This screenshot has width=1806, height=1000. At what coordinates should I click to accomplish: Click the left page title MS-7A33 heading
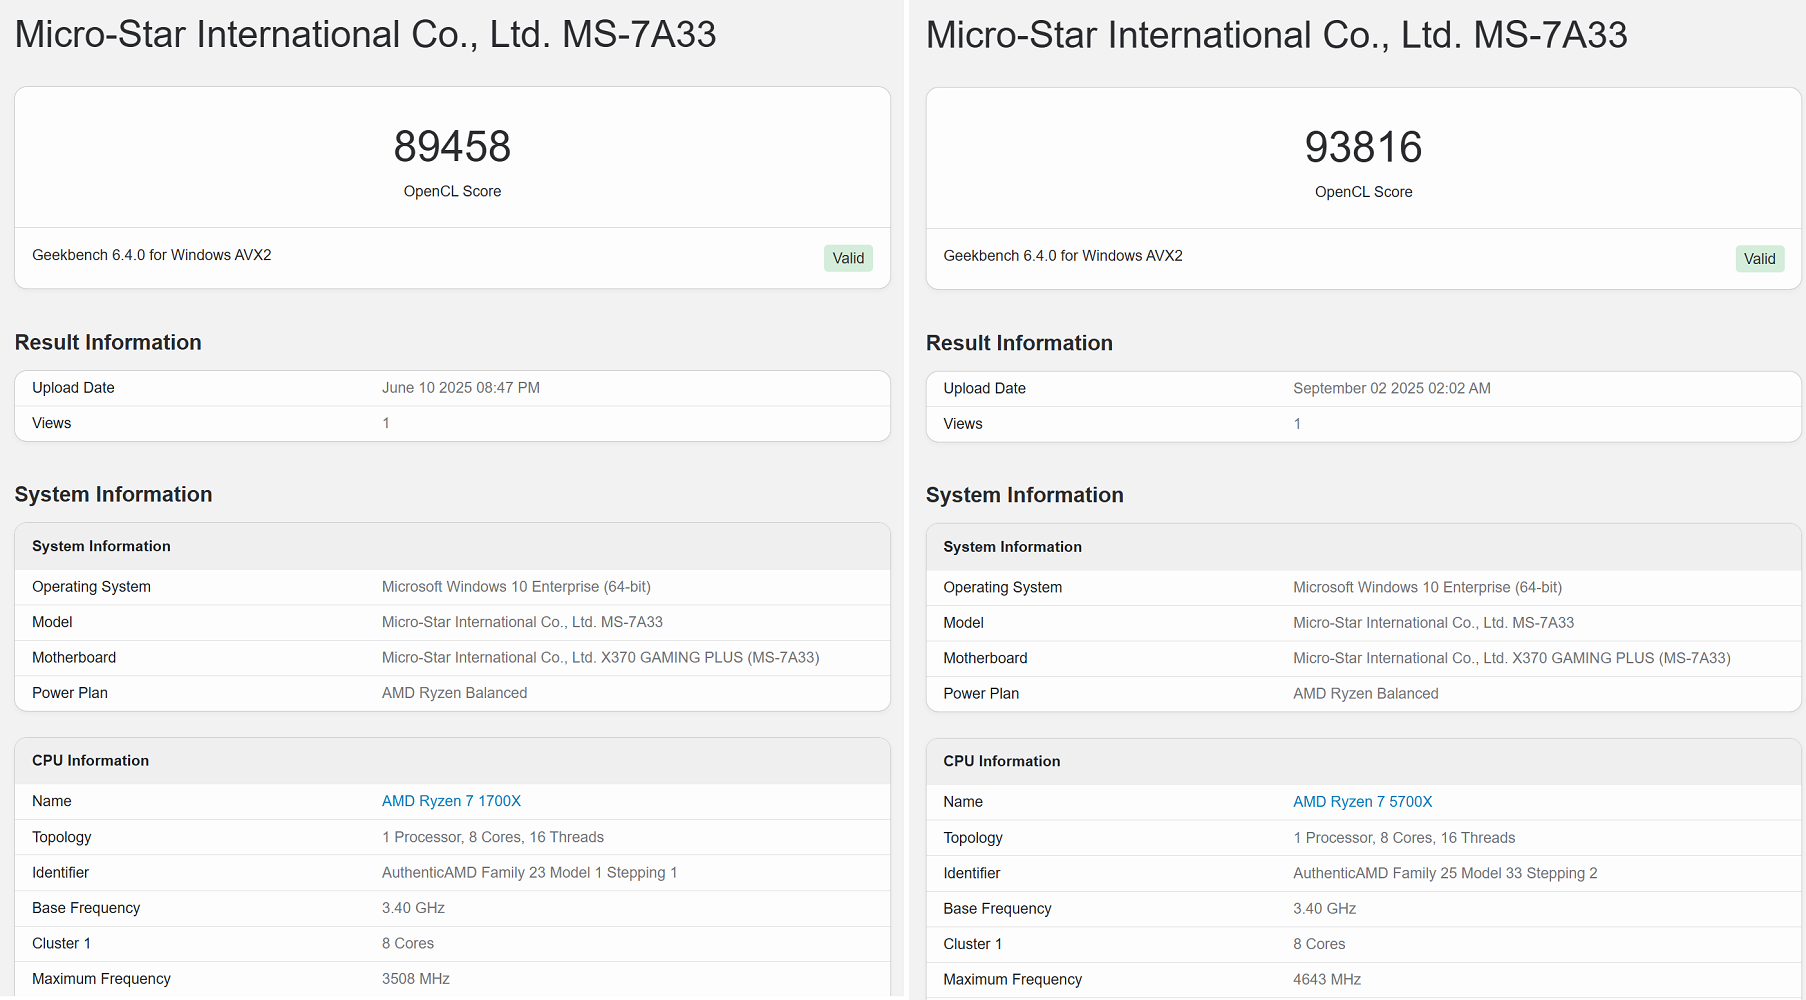click(x=365, y=35)
